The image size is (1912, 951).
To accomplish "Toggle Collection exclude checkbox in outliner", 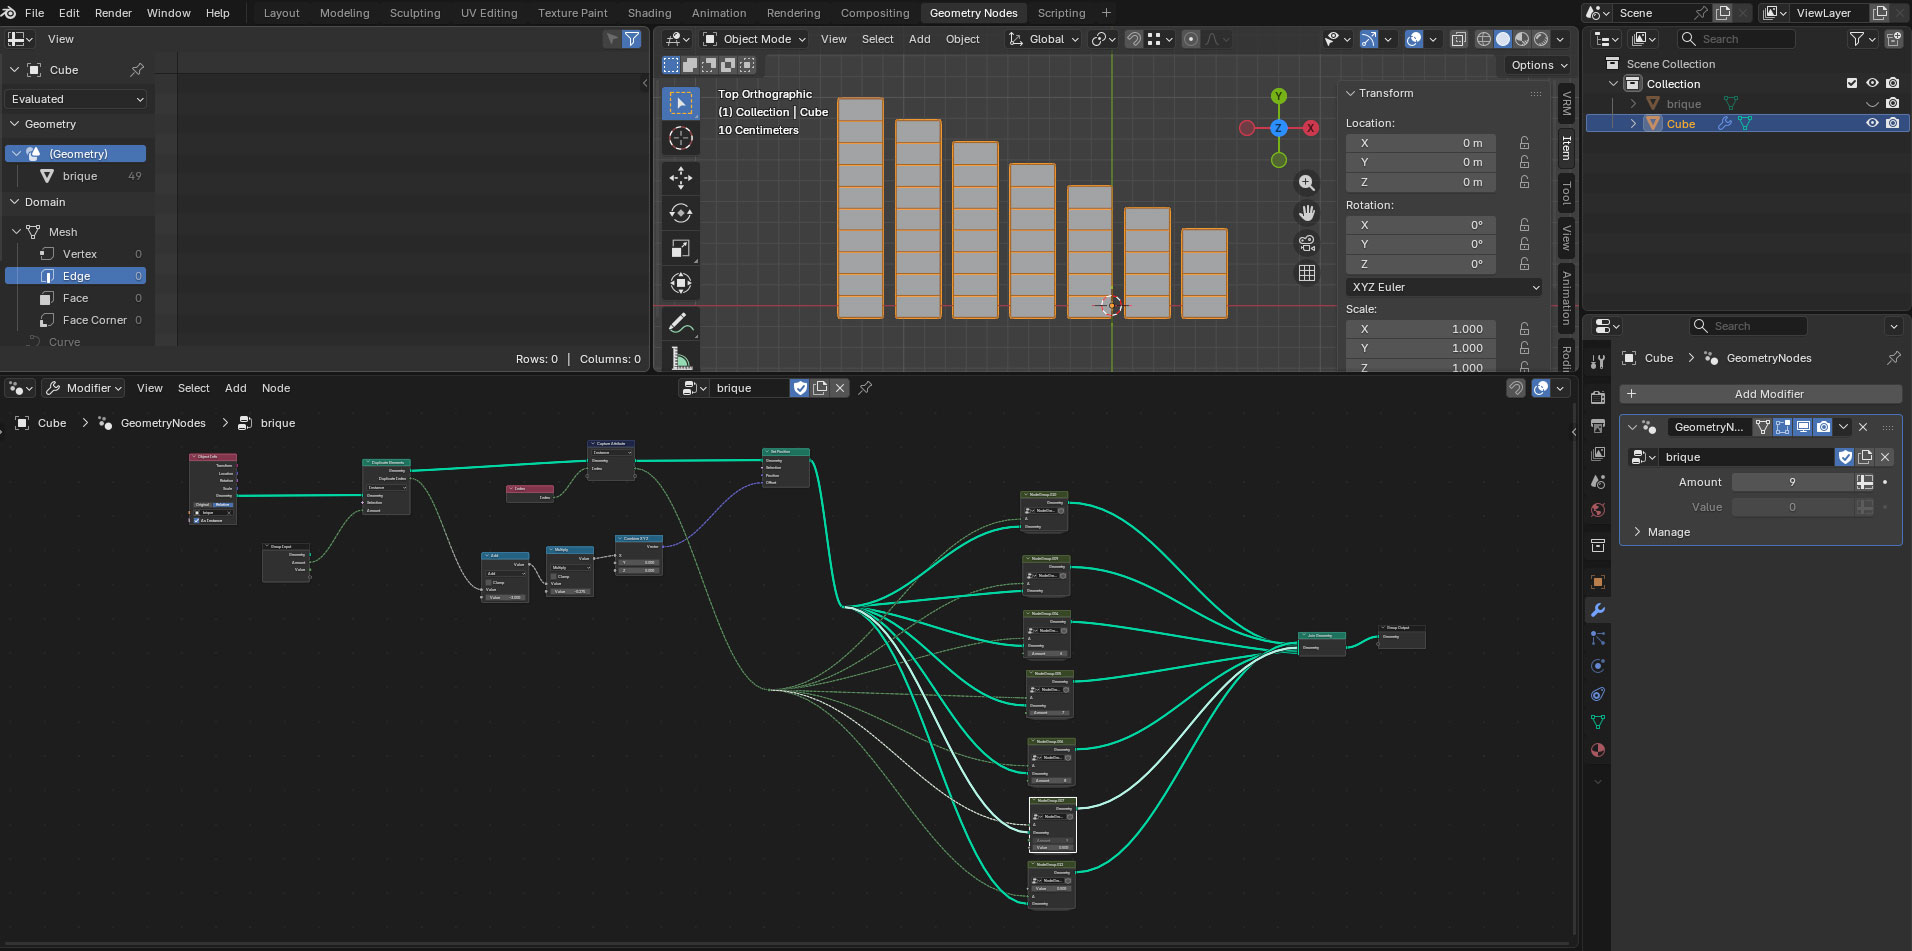I will pos(1852,84).
